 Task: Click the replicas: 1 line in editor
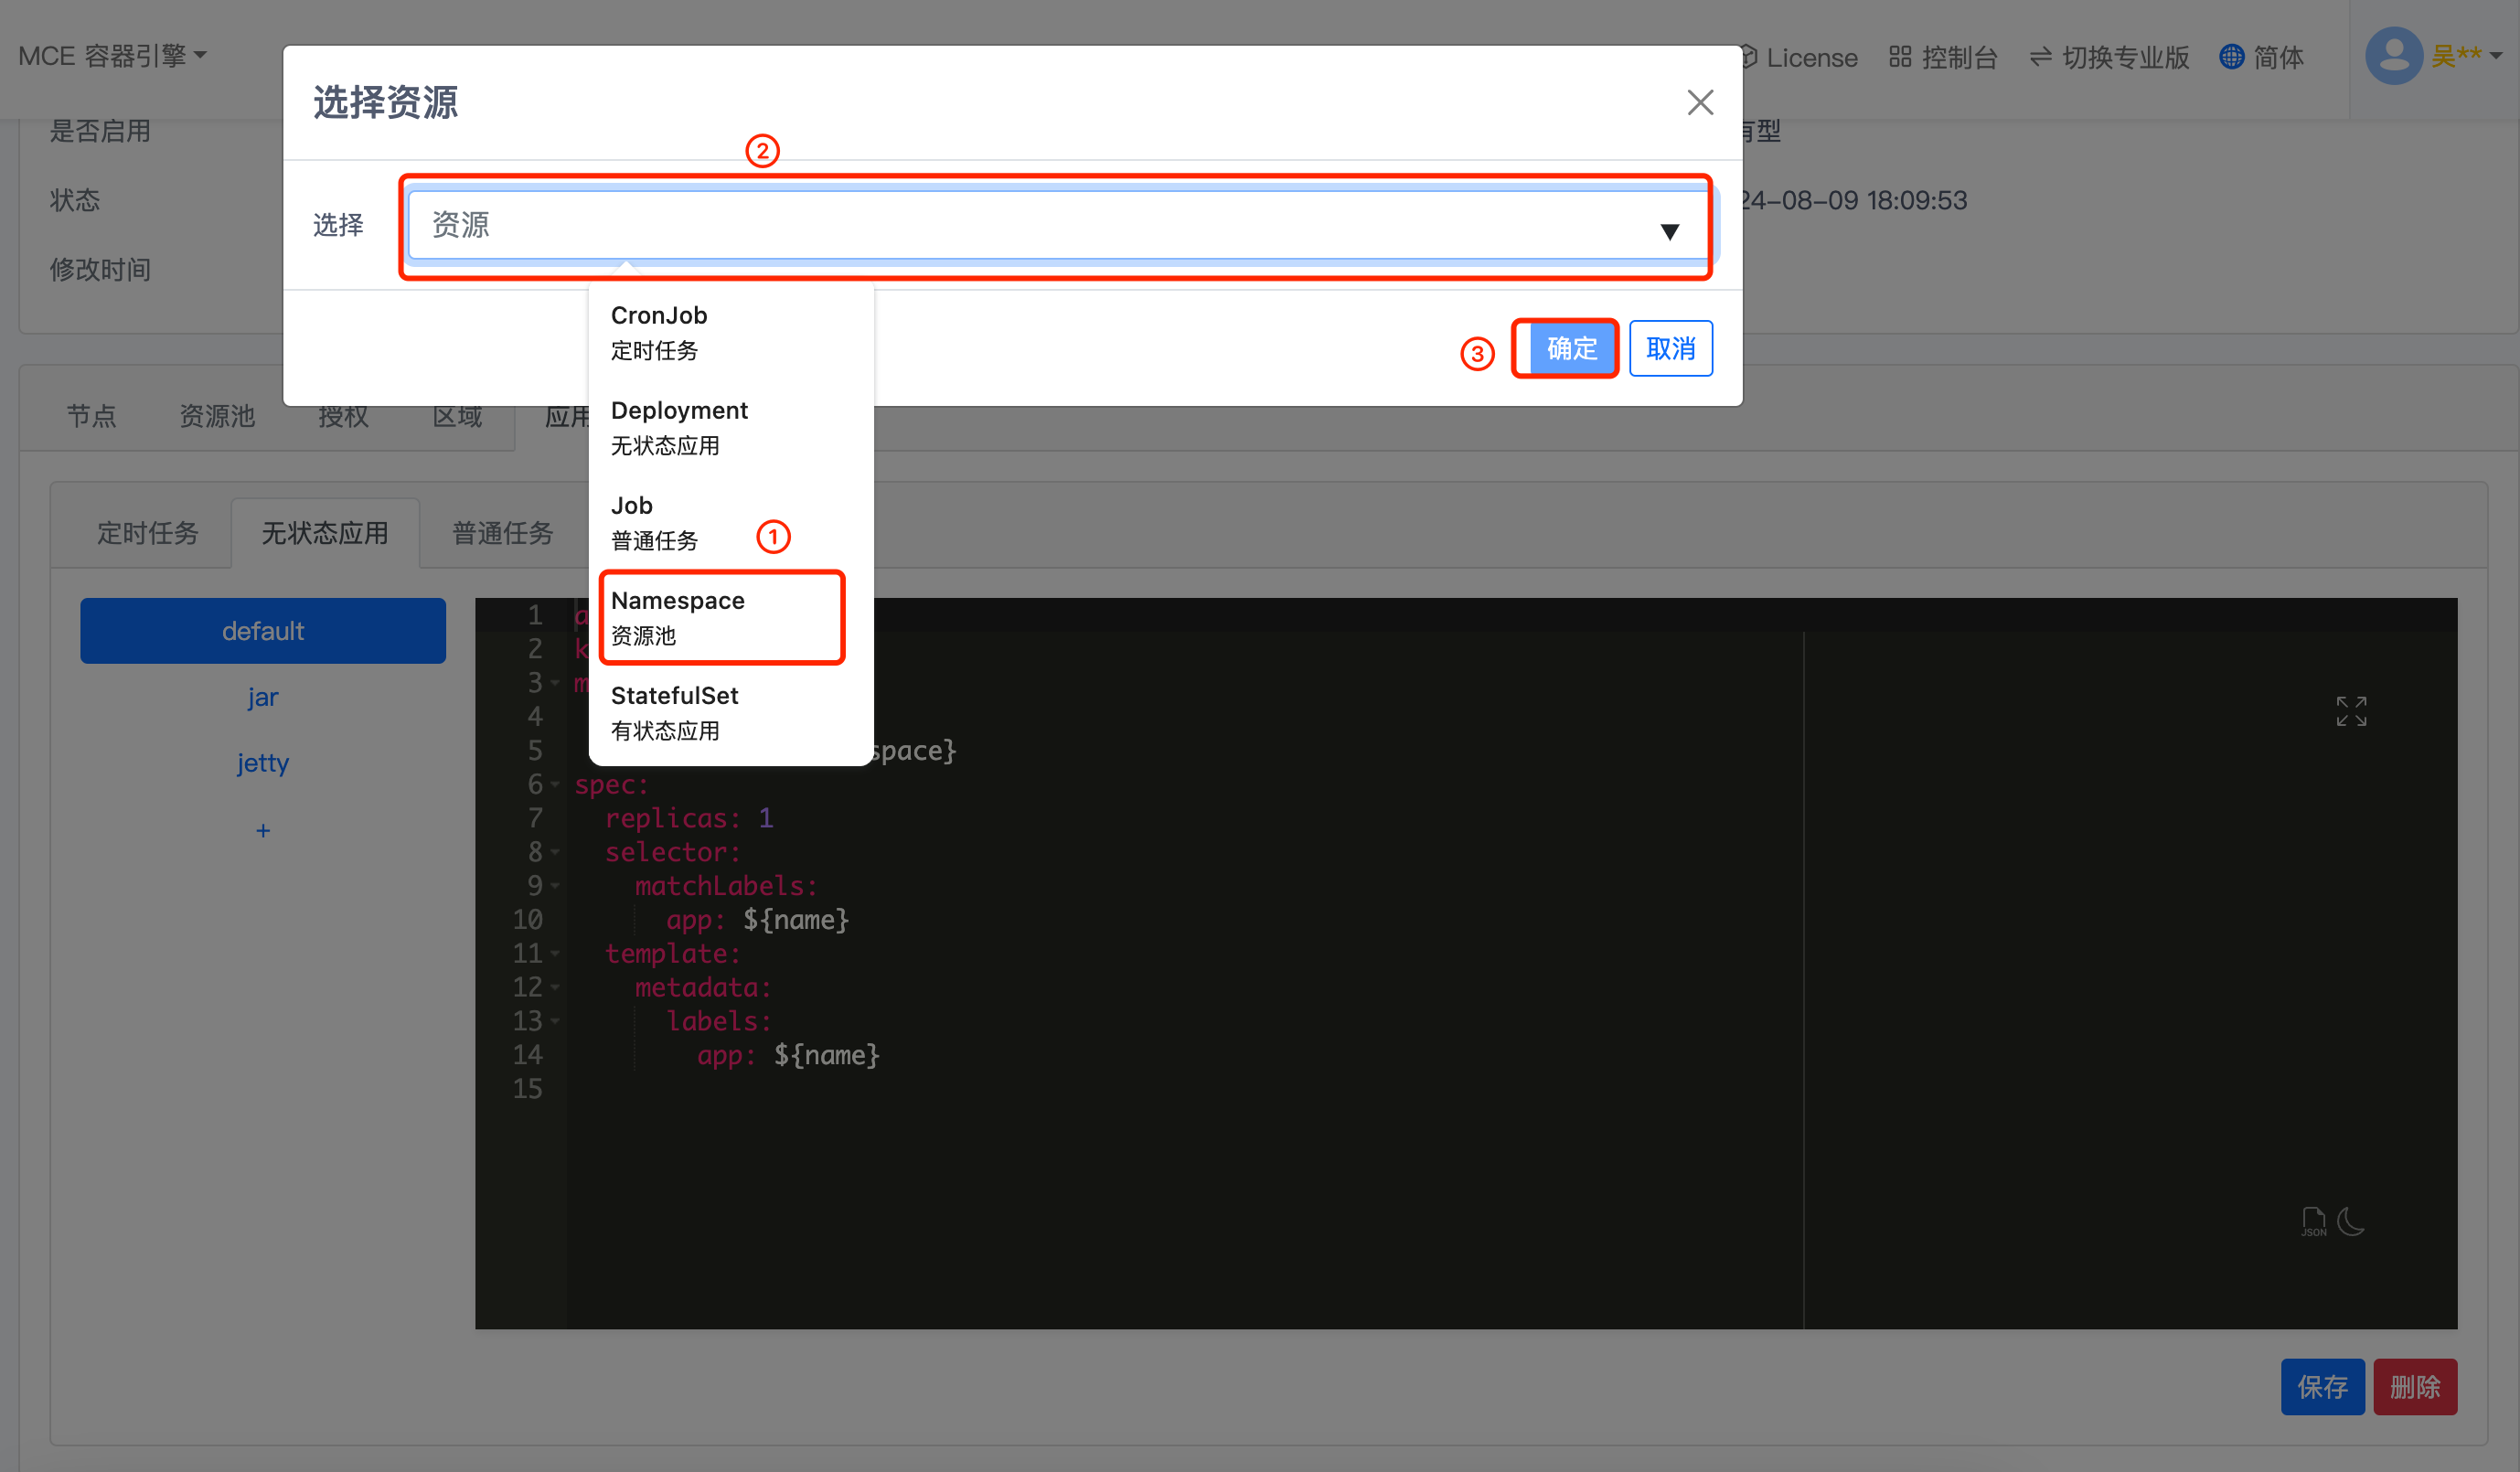tap(689, 818)
